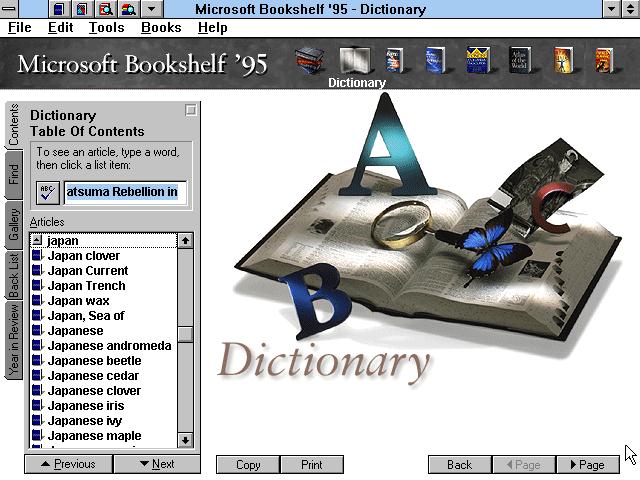Image resolution: width=640 pixels, height=480 pixels.
Task: Click the Articles list scrollbar thumb
Action: 185,334
